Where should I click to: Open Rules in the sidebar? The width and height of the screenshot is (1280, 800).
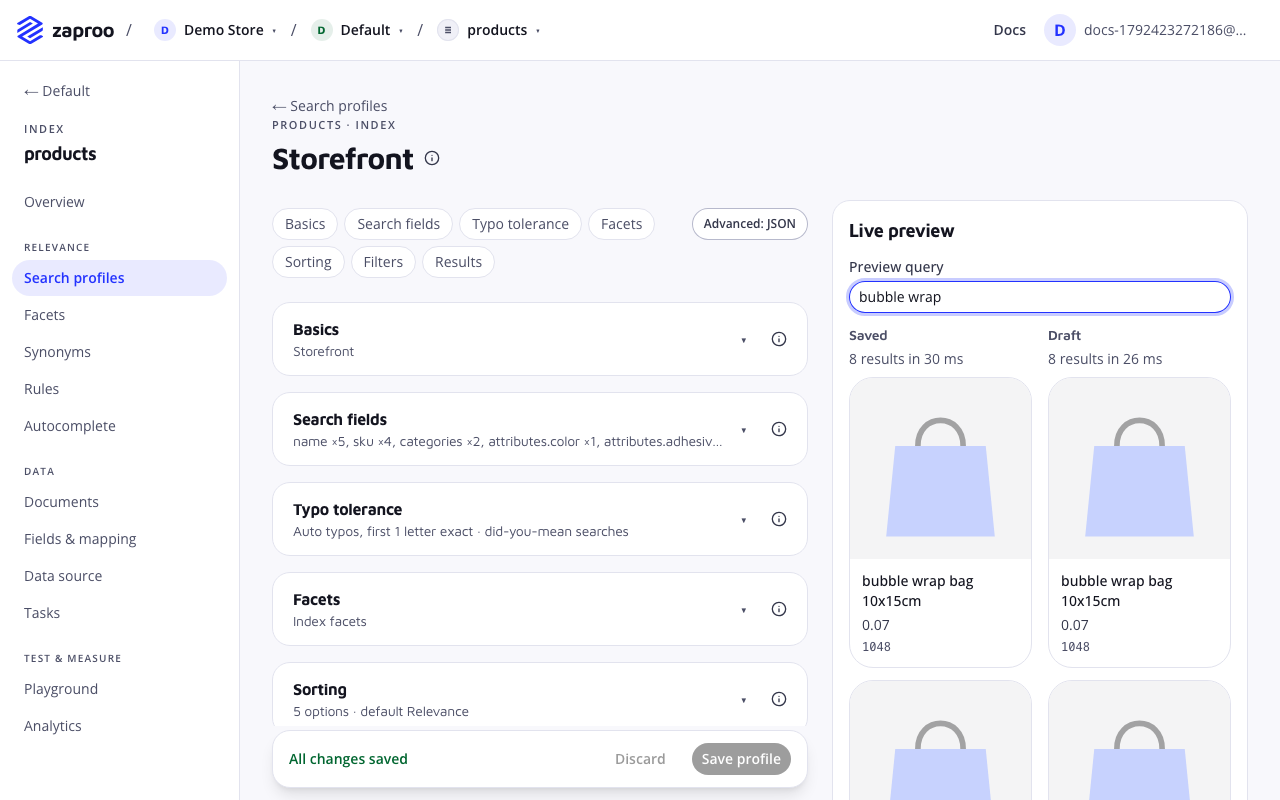(120, 389)
